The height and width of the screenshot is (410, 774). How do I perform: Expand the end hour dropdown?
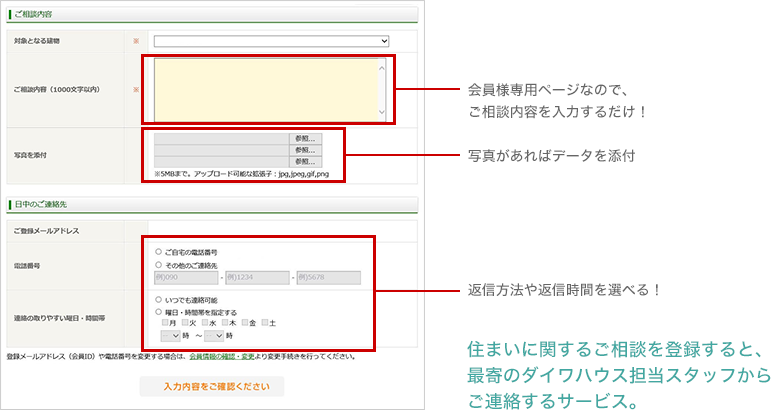[214, 337]
